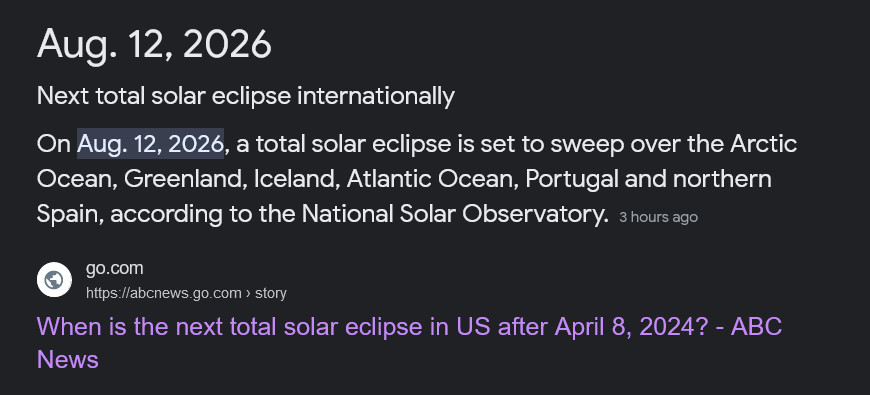Click the go.com site name
Viewport: 870px width, 395px height.
(x=114, y=269)
